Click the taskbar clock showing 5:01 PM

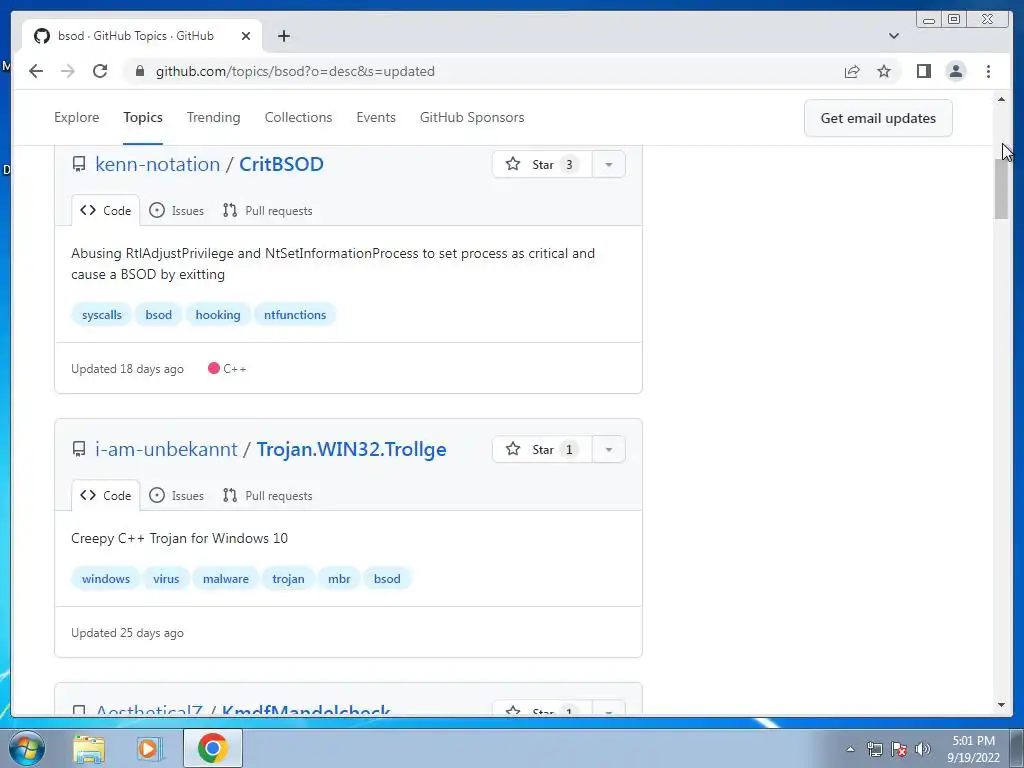pos(973,749)
